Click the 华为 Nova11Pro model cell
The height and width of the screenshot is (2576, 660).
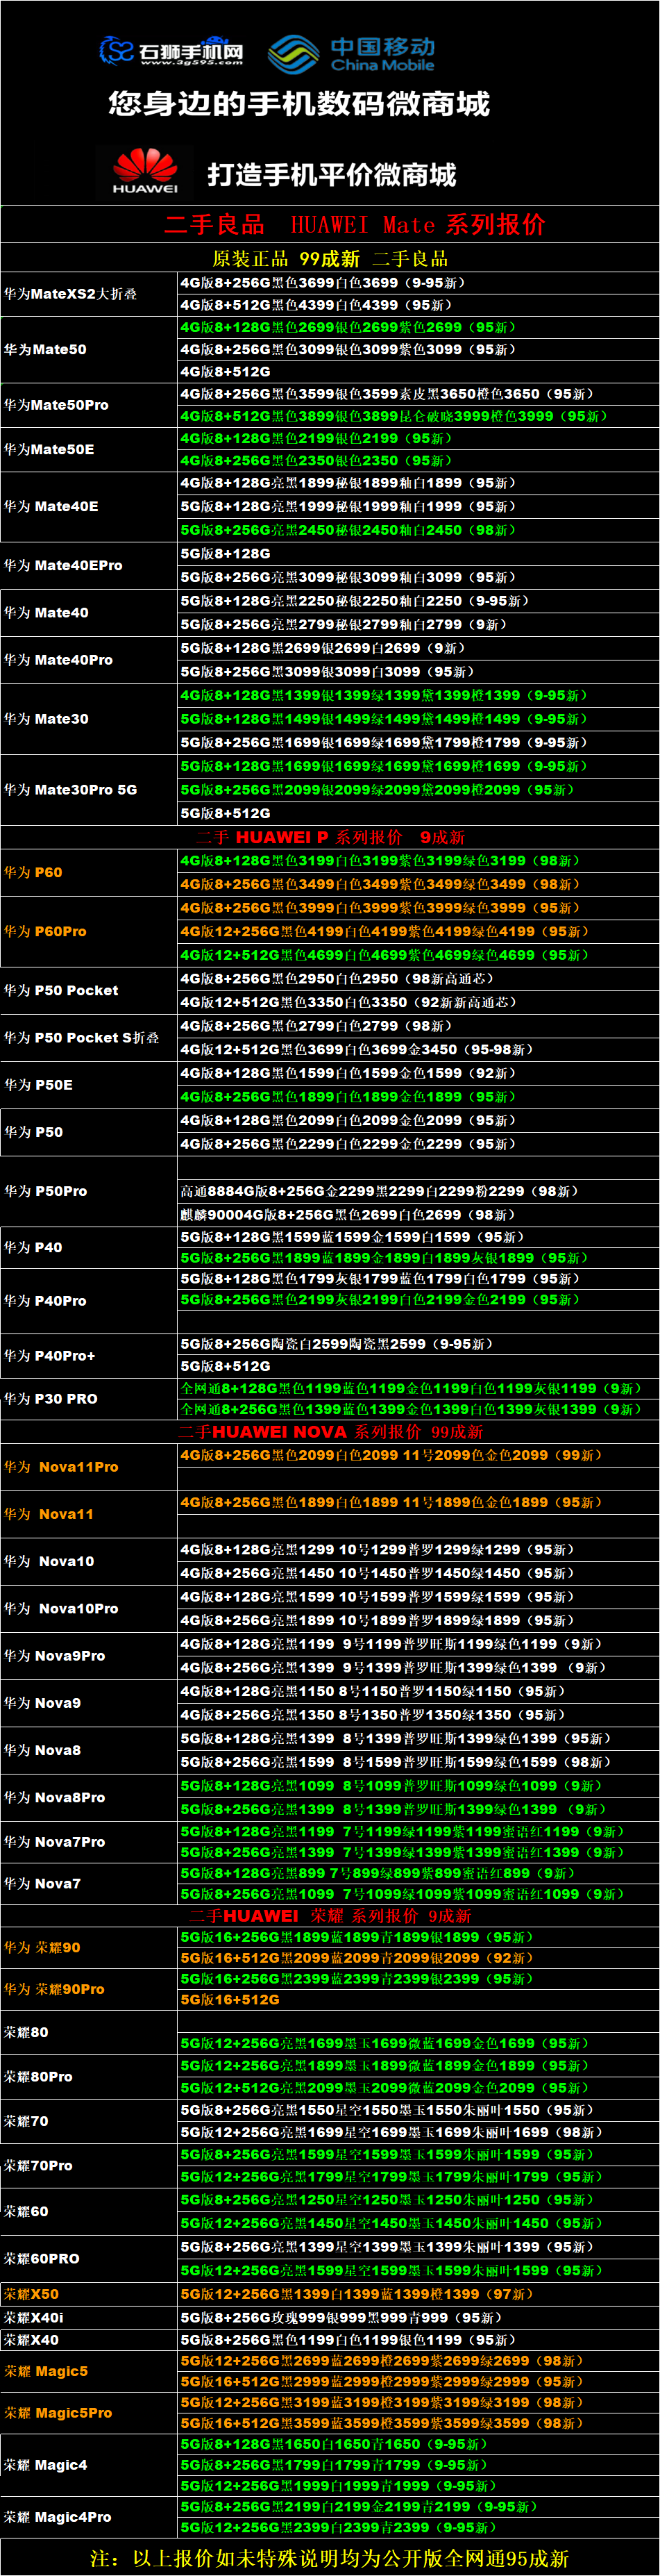pos(89,1467)
